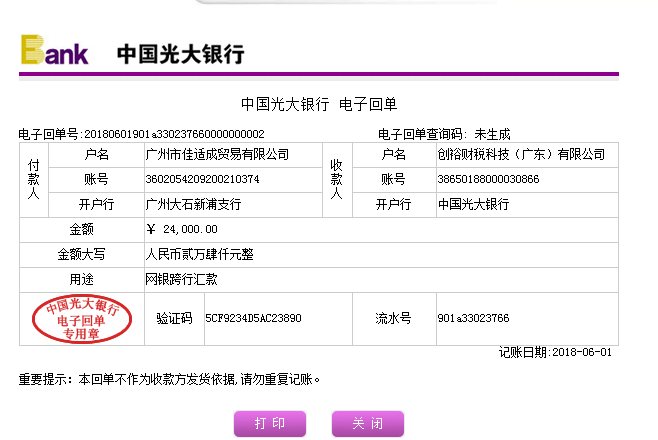Select the receipt number 20180601901a33023766...
Image resolution: width=658 pixels, height=440 pixels.
[174, 134]
